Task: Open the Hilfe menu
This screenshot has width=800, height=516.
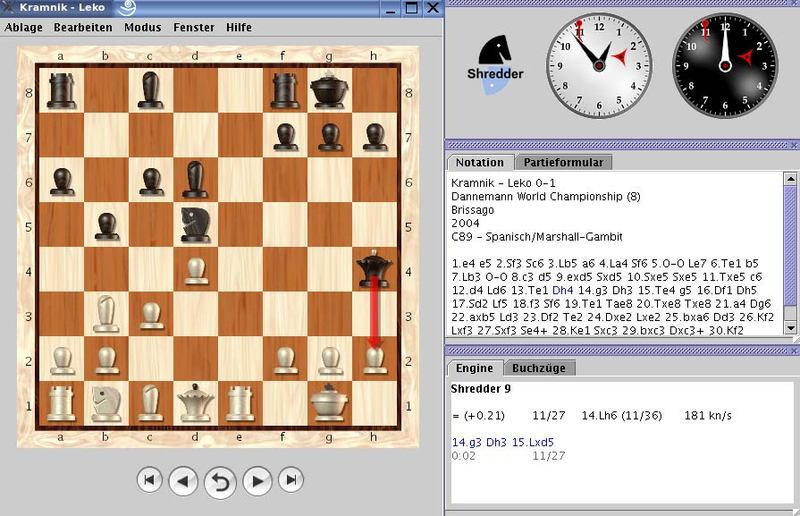Action: (239, 27)
